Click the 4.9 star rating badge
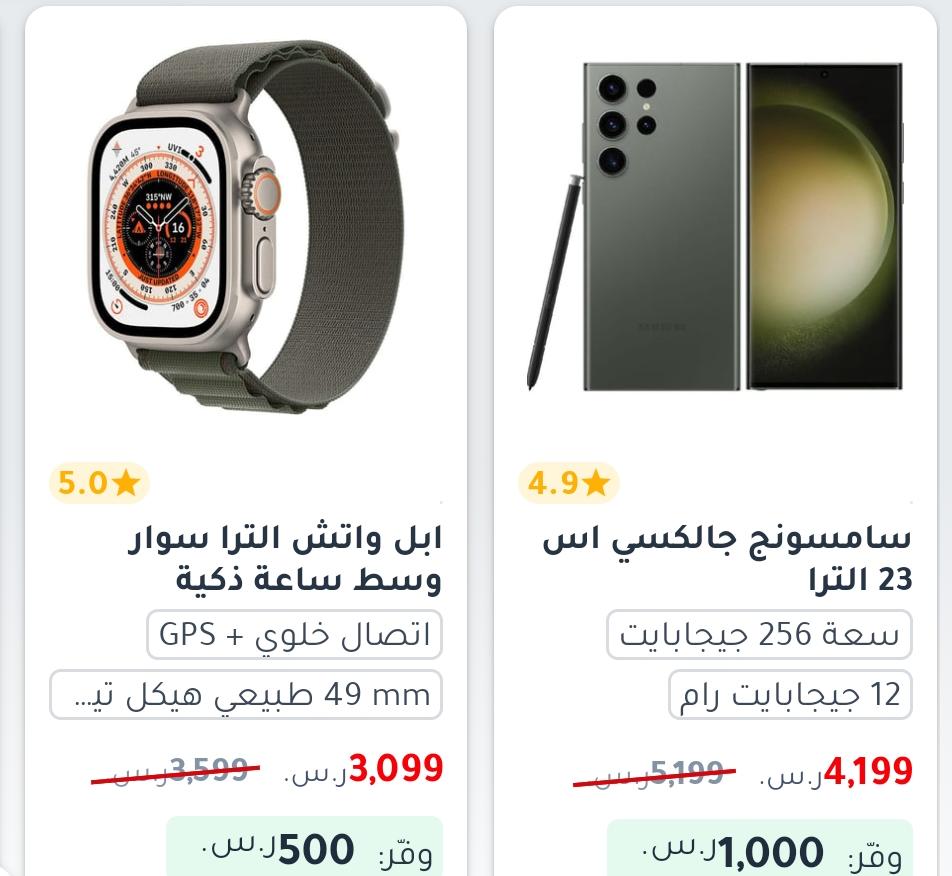Image resolution: width=952 pixels, height=876 pixels. pyautogui.click(x=568, y=483)
